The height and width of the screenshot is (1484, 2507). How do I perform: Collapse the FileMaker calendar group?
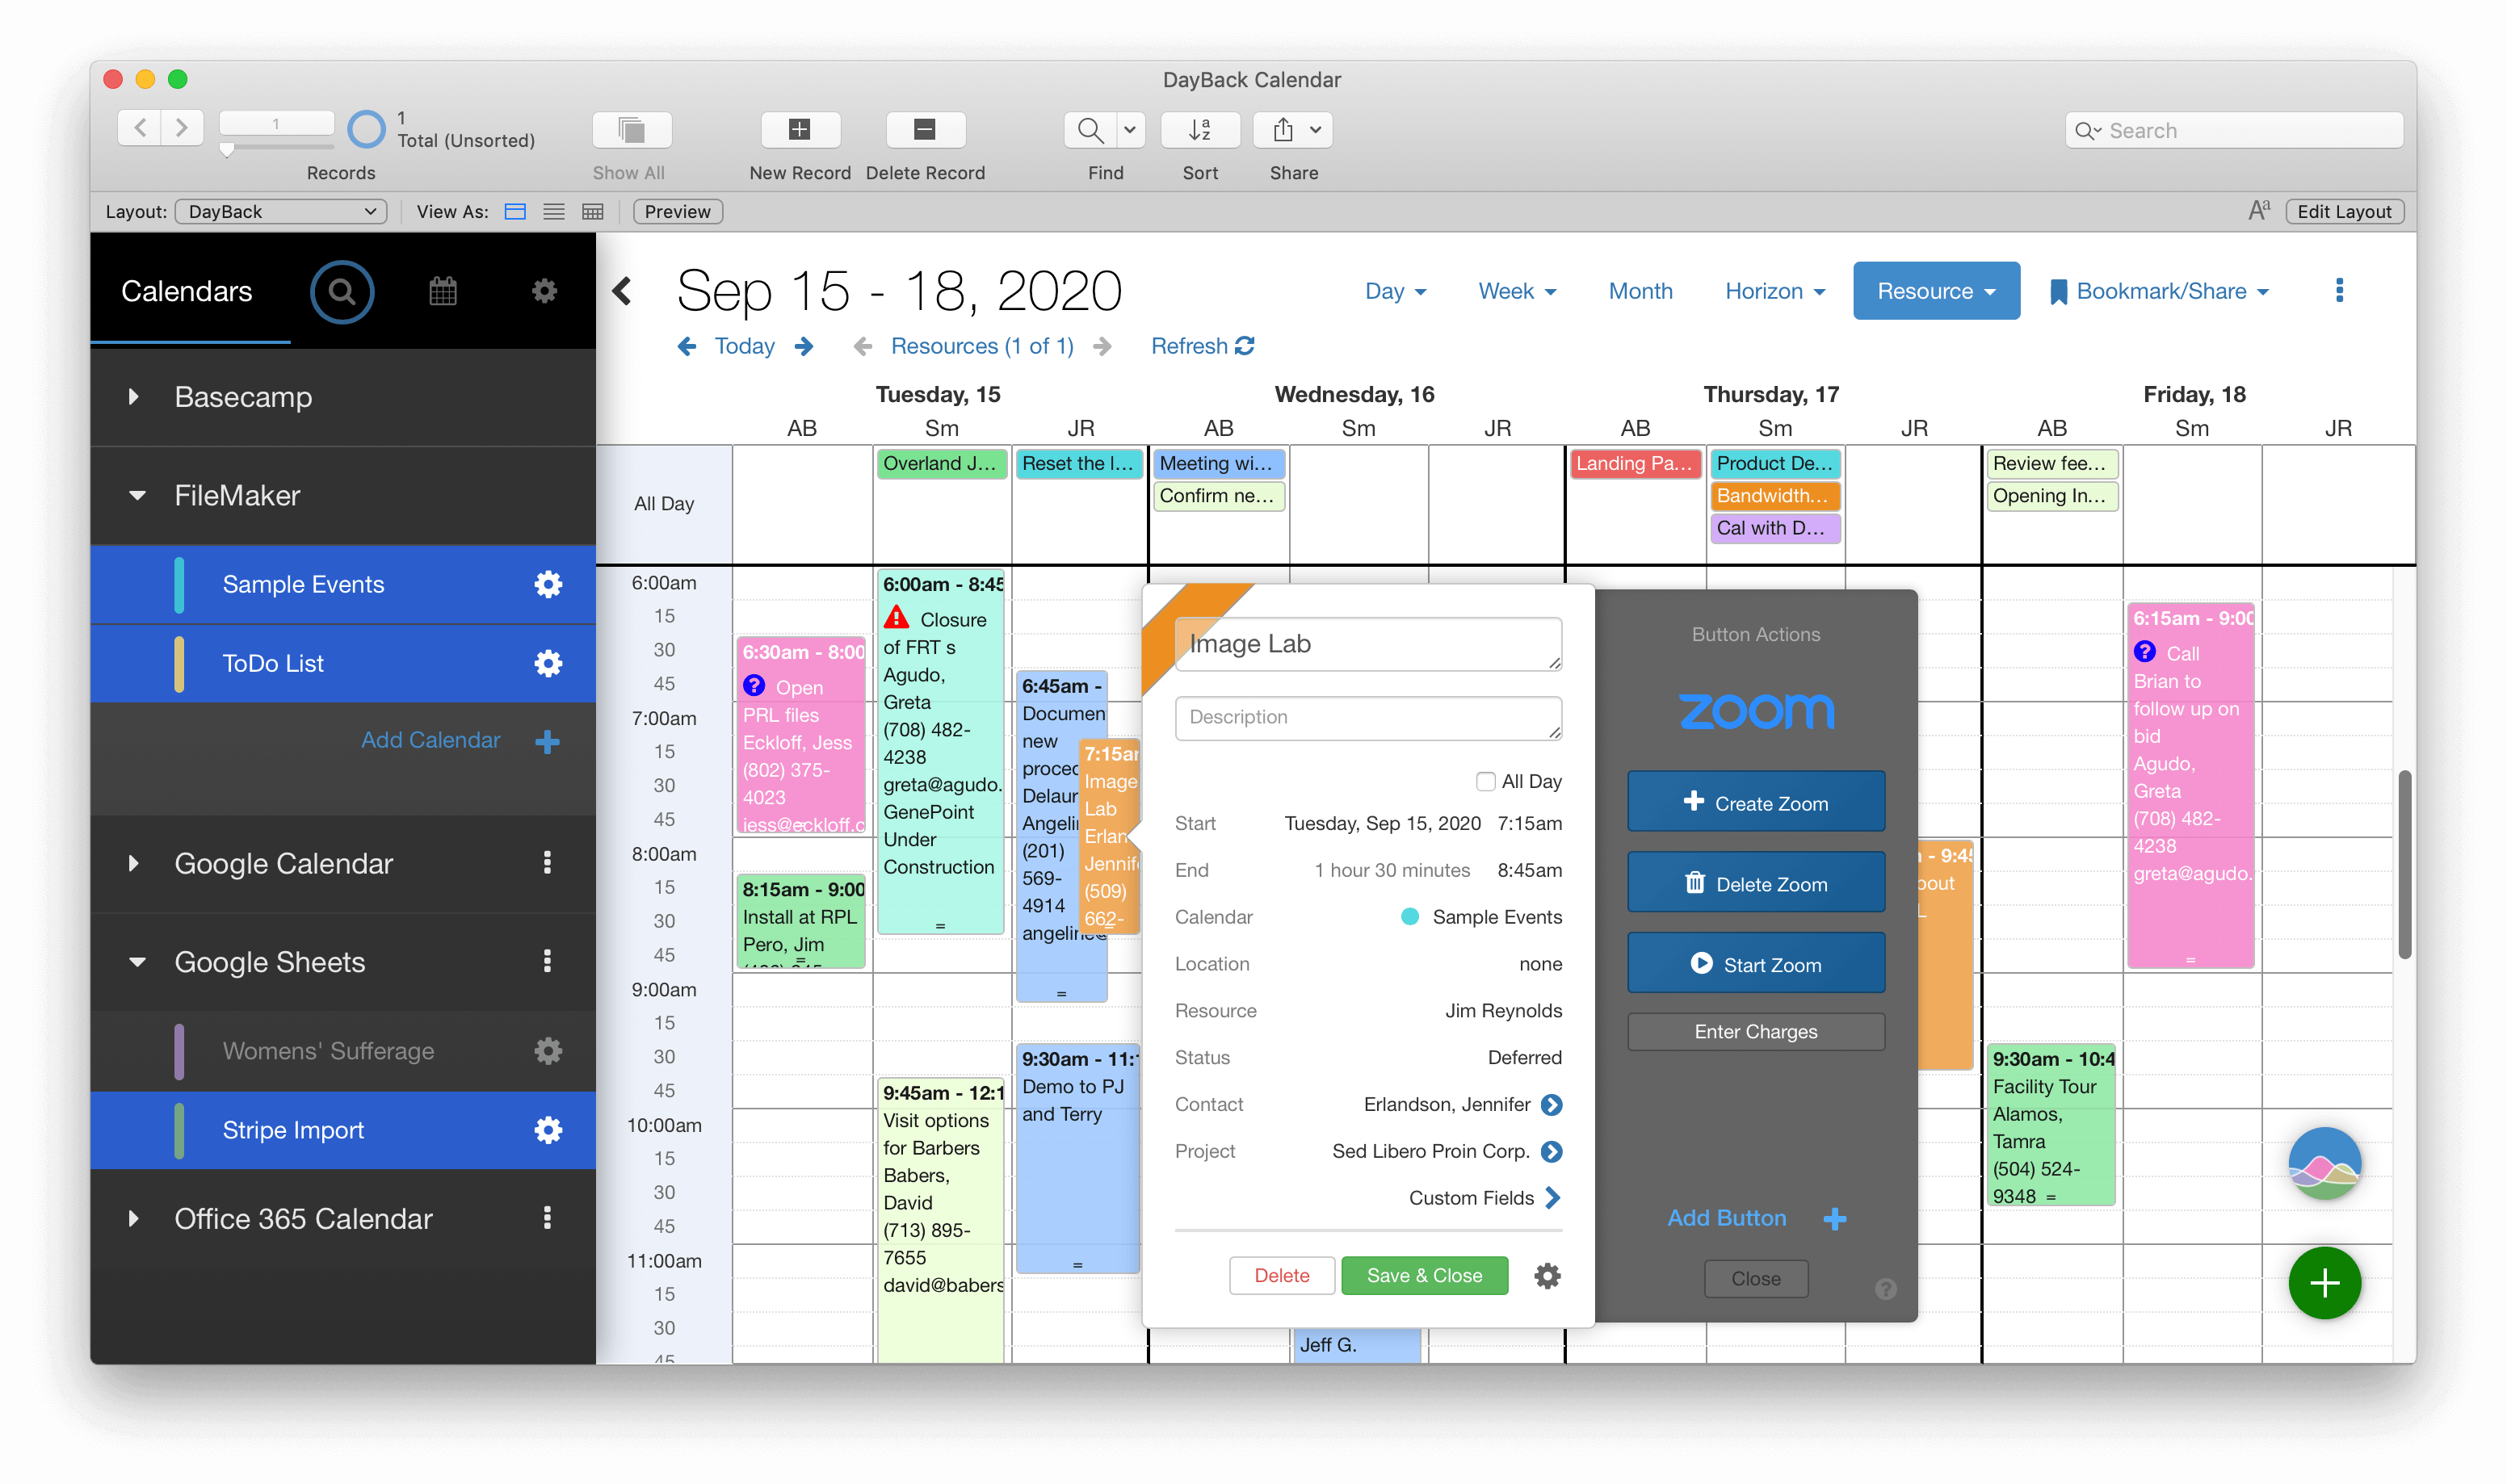pyautogui.click(x=137, y=495)
